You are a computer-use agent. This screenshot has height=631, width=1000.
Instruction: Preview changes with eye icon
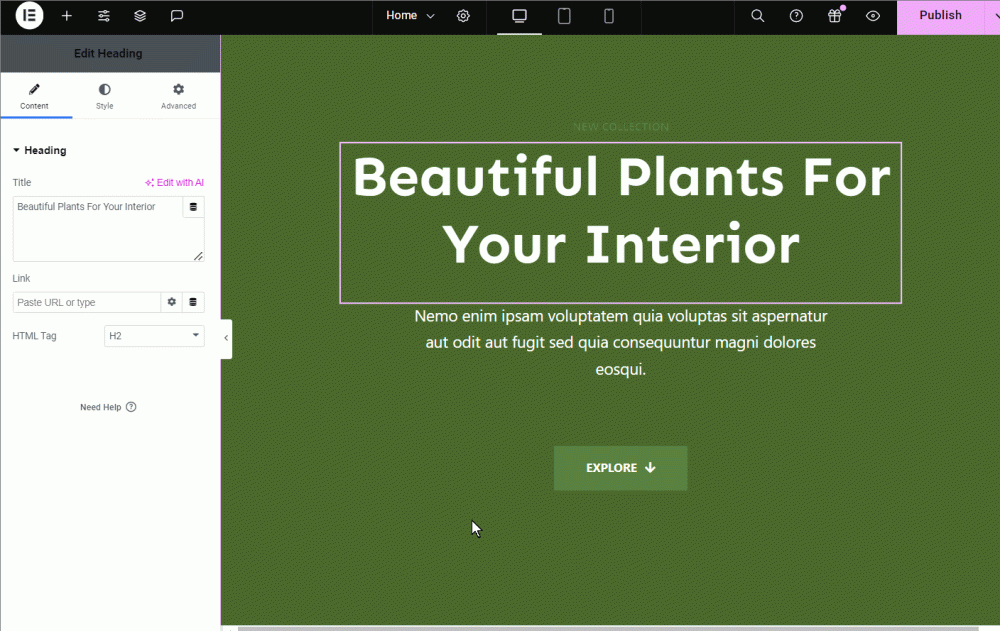coord(872,16)
